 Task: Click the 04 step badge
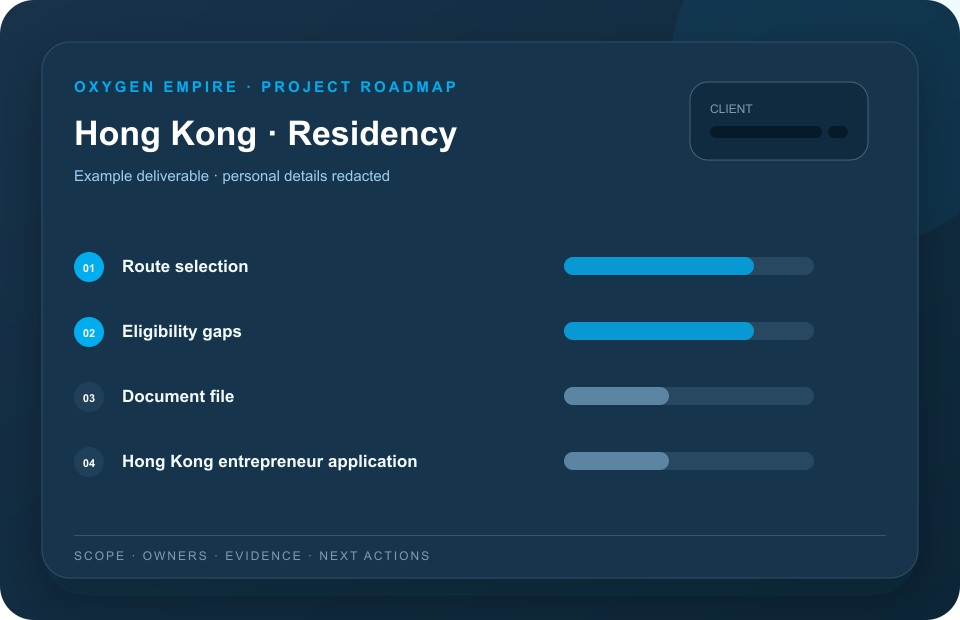pos(89,462)
